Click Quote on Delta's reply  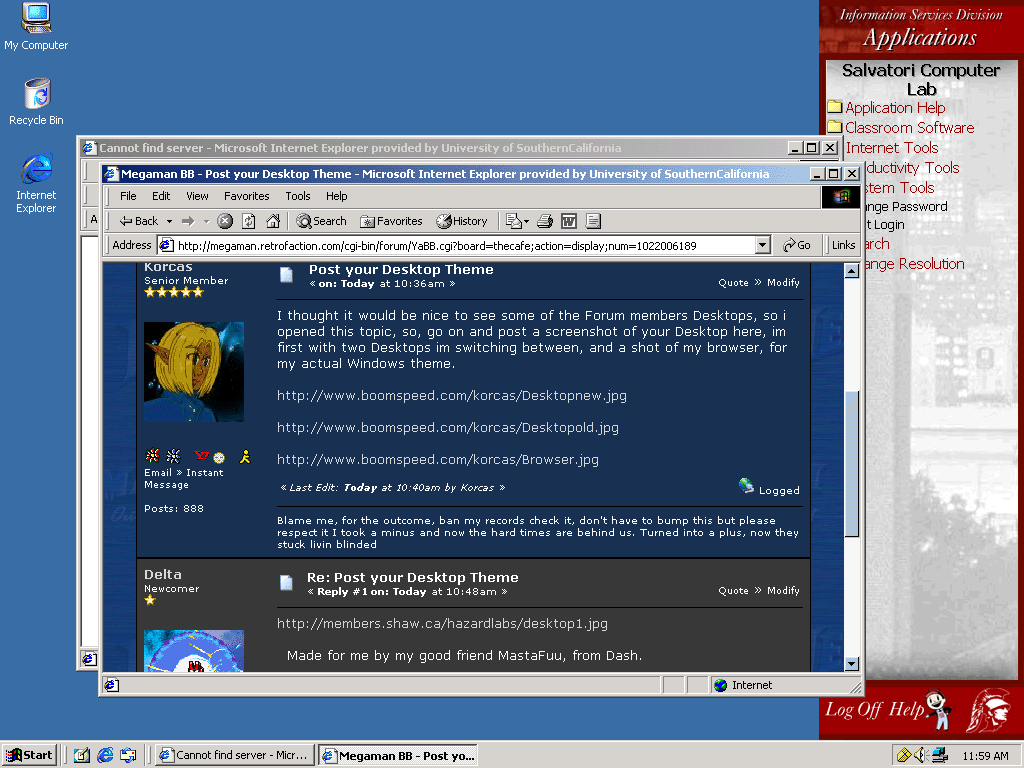[733, 590]
